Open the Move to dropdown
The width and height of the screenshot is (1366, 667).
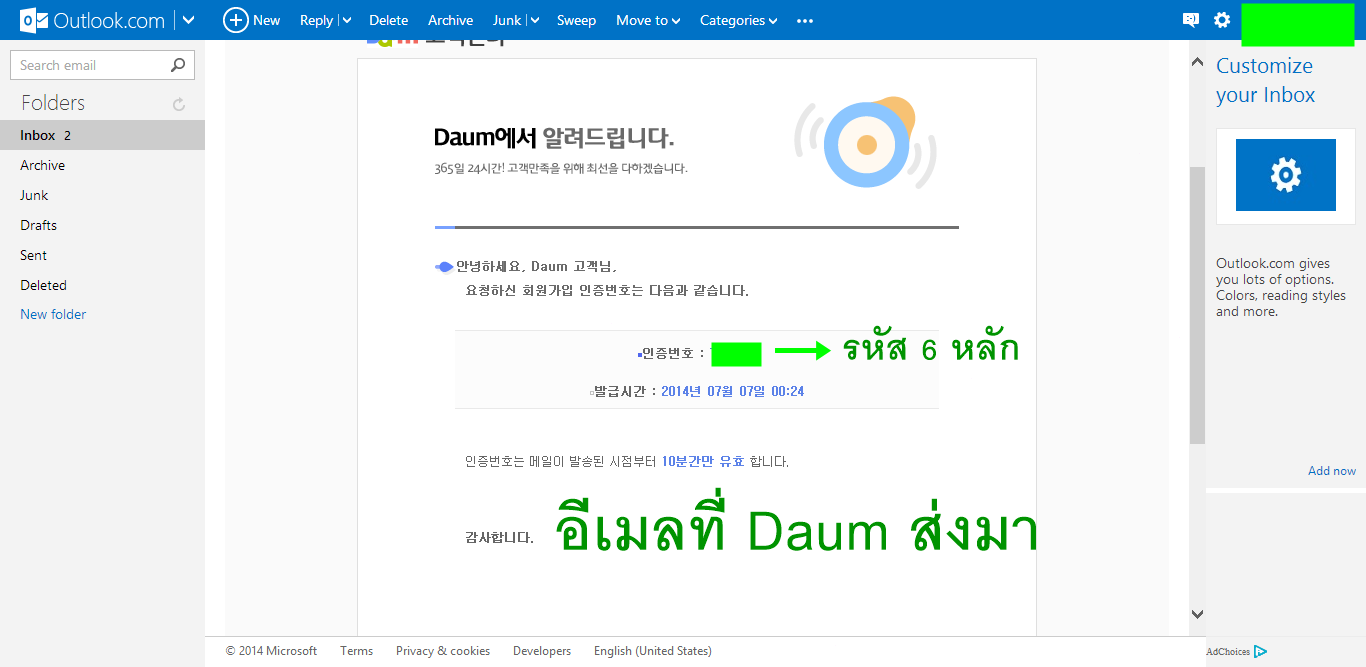click(x=648, y=20)
